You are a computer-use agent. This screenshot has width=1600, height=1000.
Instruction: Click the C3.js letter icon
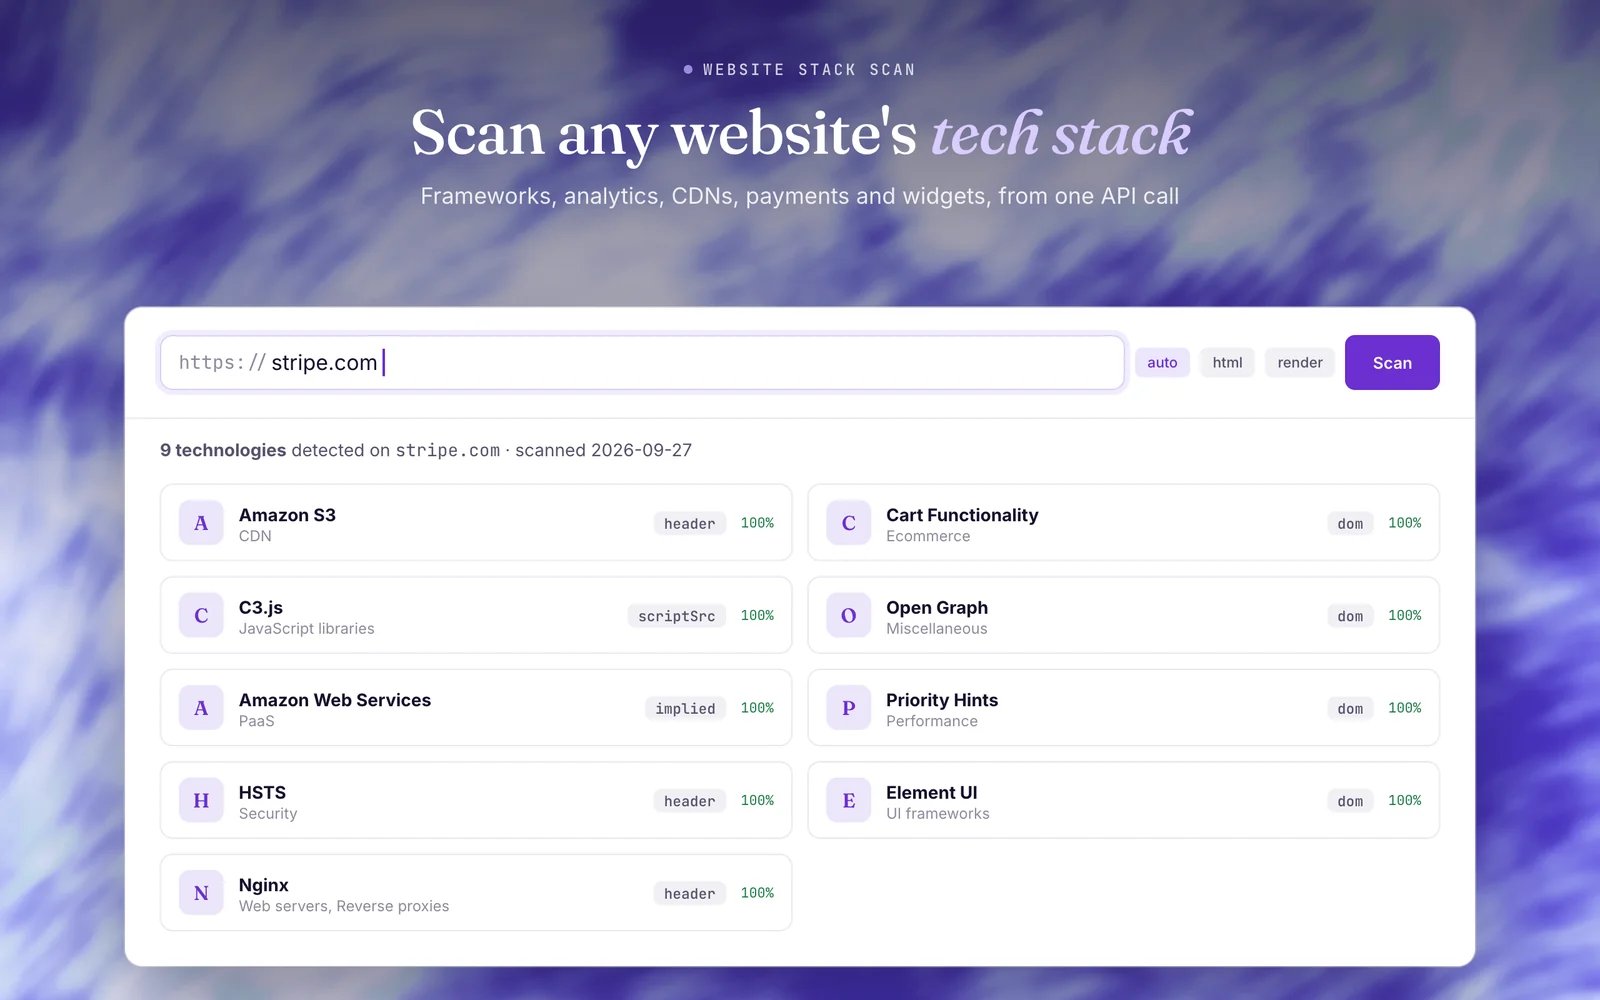201,616
